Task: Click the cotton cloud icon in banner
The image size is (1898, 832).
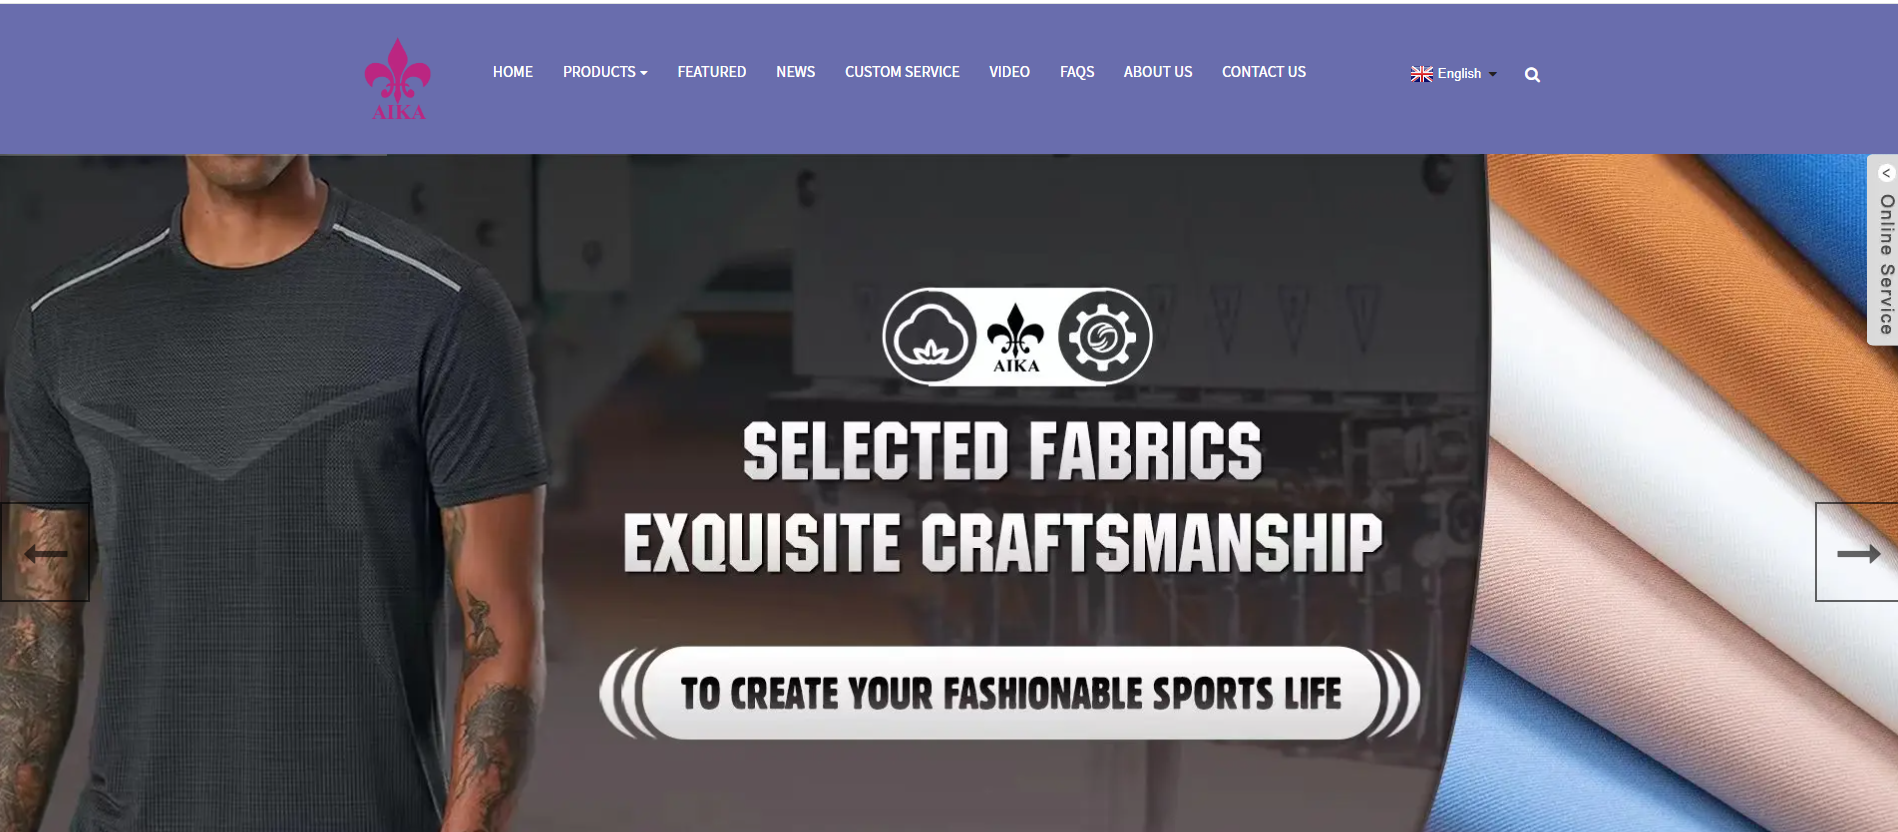Action: click(930, 337)
